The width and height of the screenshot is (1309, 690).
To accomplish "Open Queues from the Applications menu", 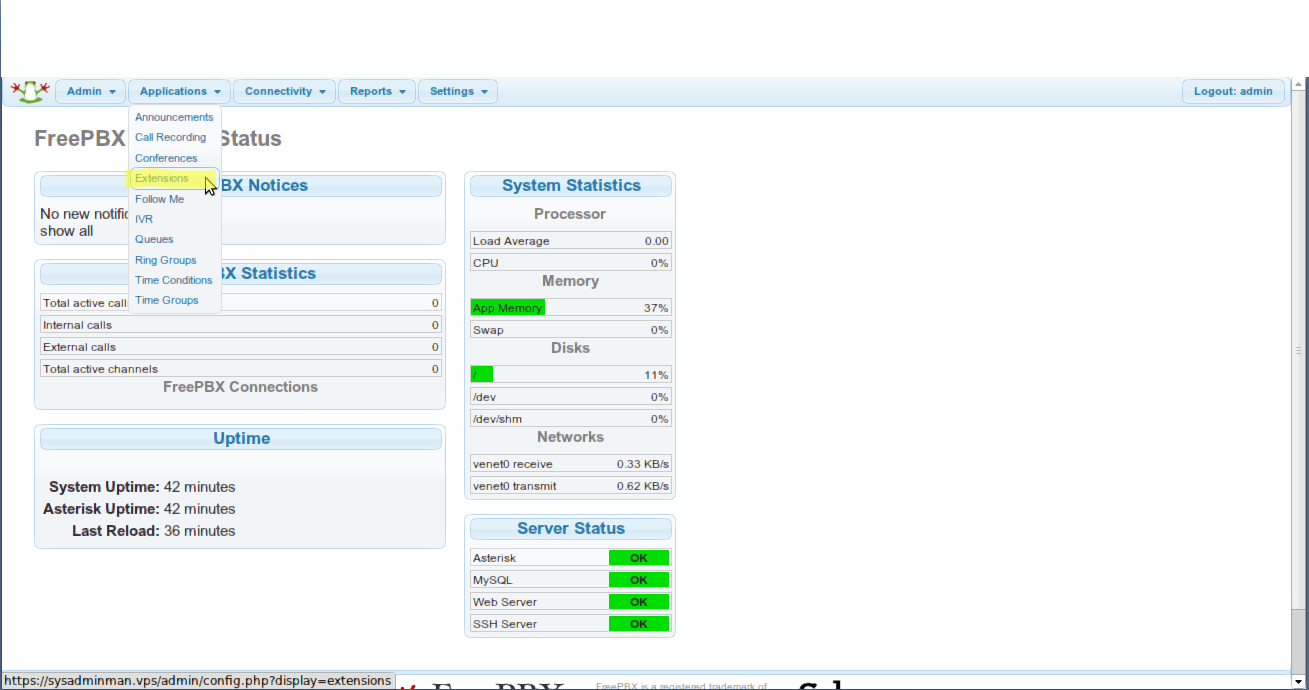I will (154, 239).
